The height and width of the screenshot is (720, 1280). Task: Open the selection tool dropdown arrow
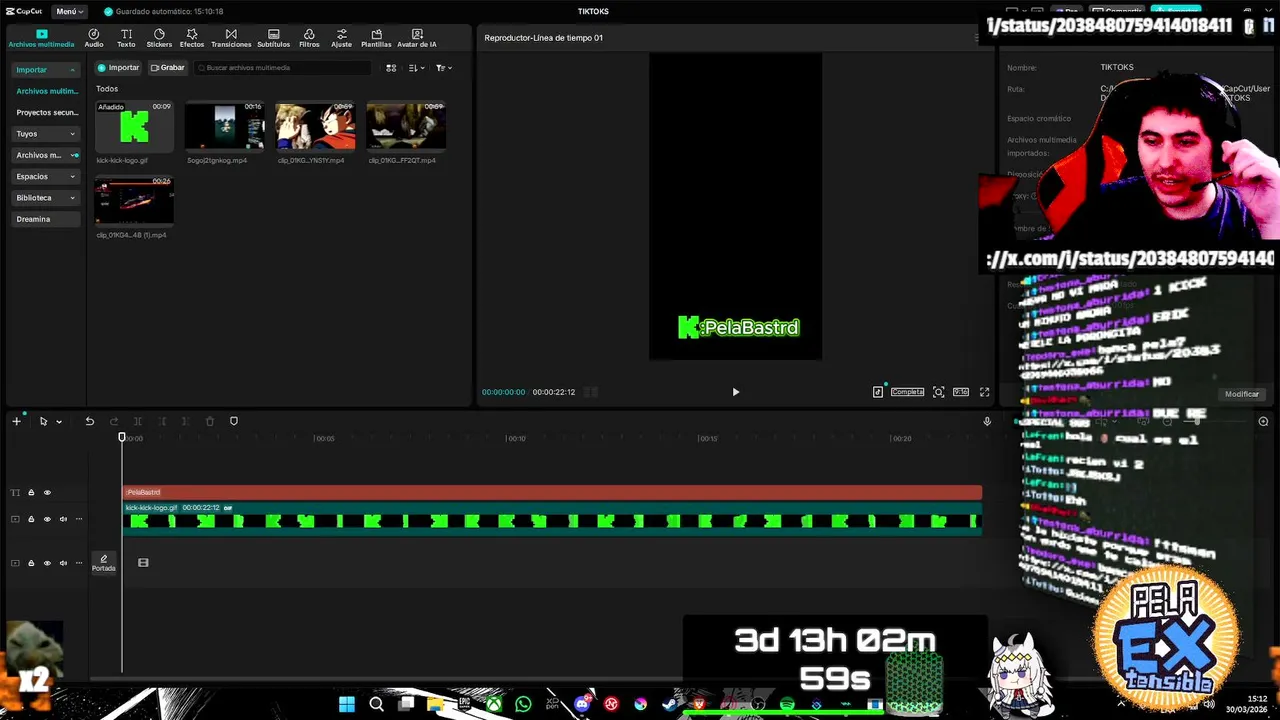click(59, 422)
